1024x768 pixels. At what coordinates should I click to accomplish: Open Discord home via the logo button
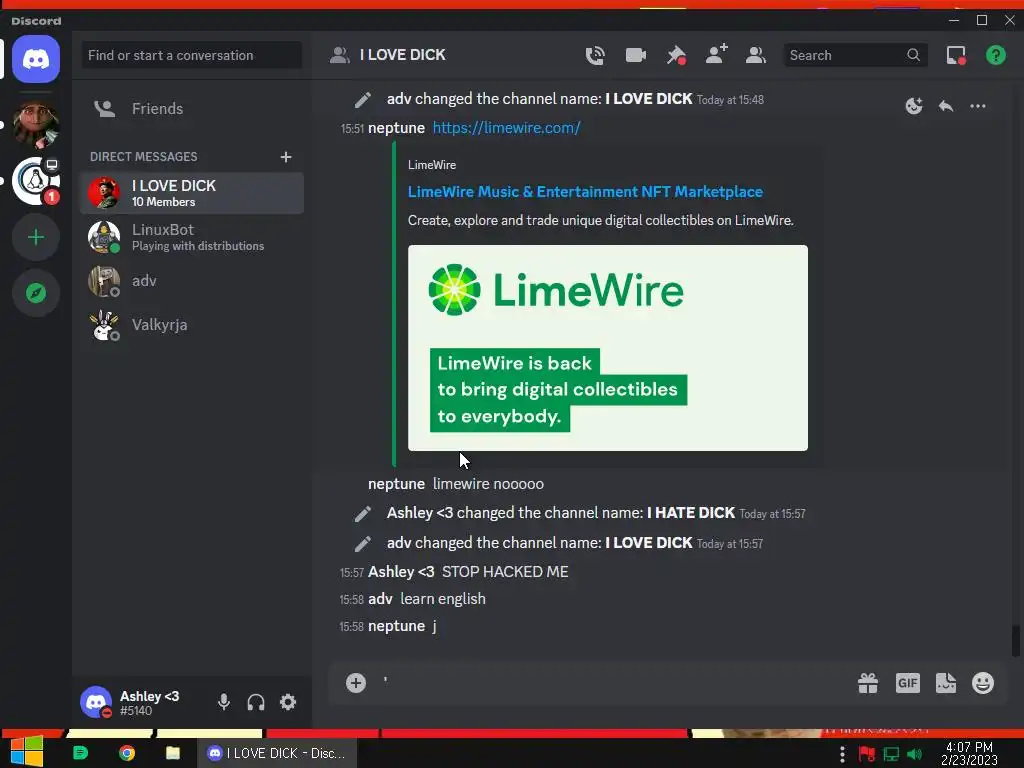pos(36,59)
